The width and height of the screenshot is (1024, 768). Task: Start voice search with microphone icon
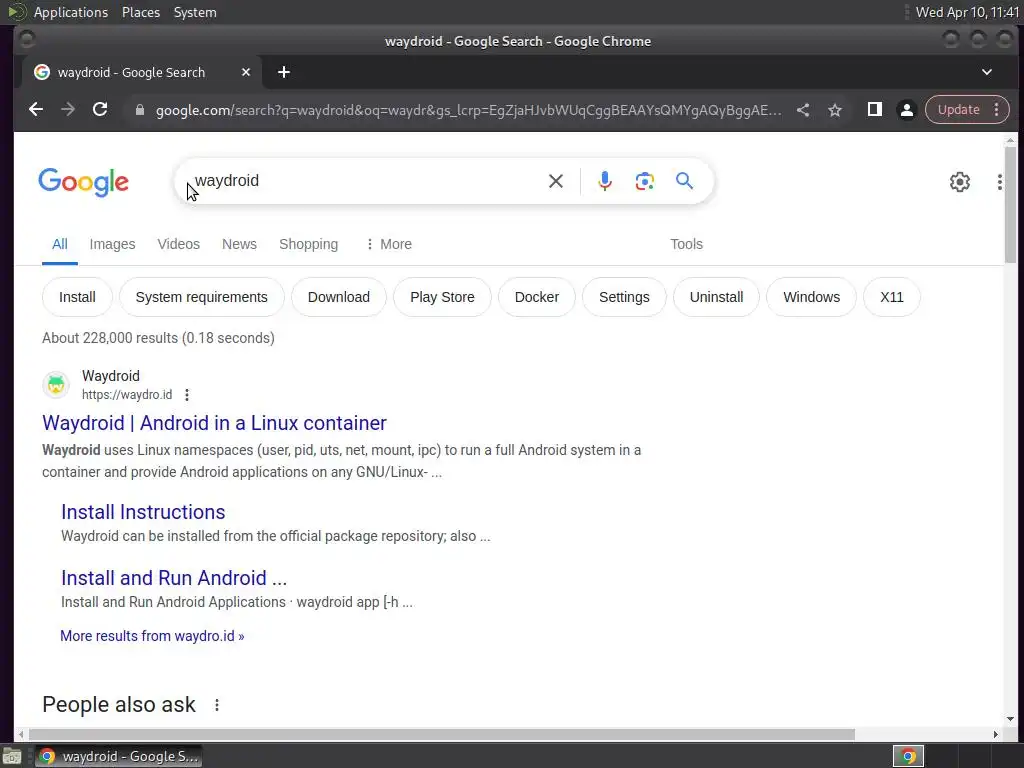605,181
